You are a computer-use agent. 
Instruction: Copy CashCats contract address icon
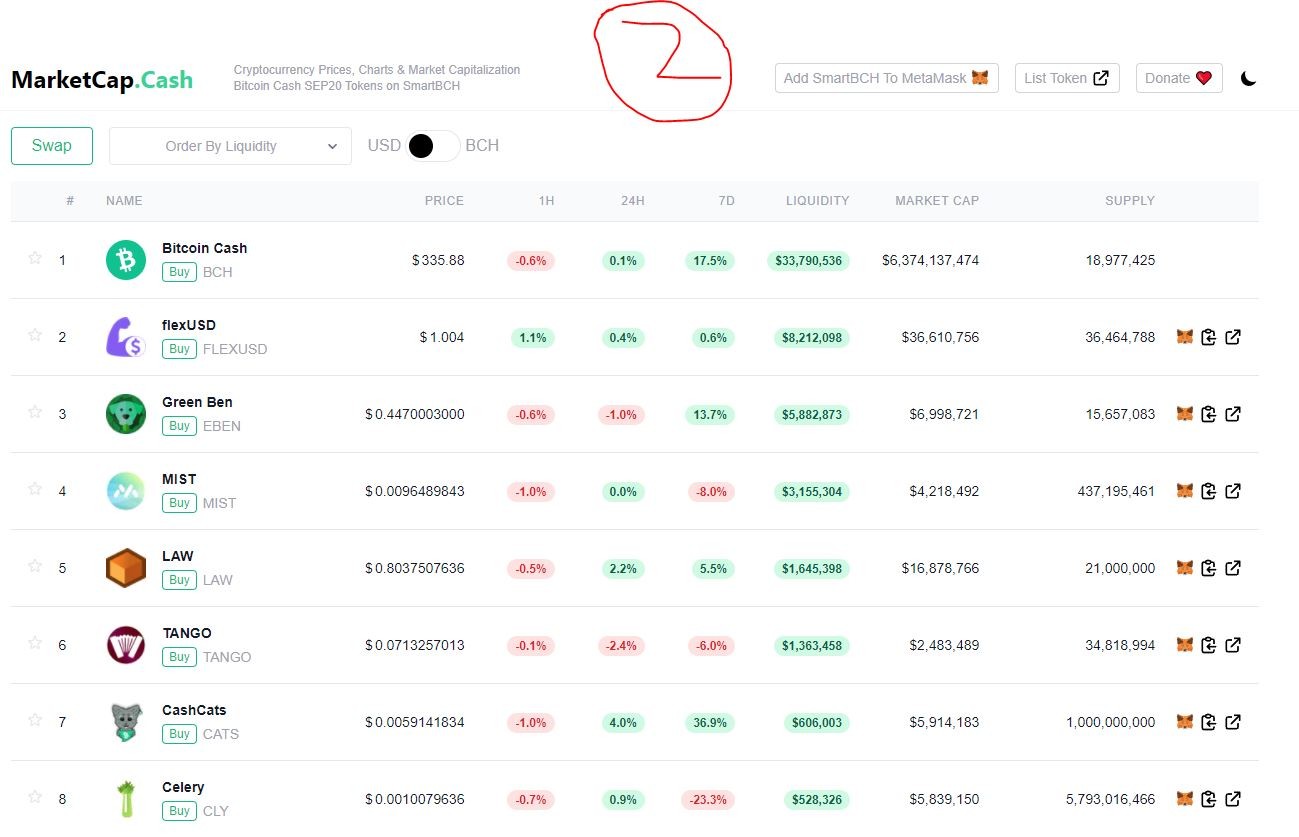(1209, 722)
